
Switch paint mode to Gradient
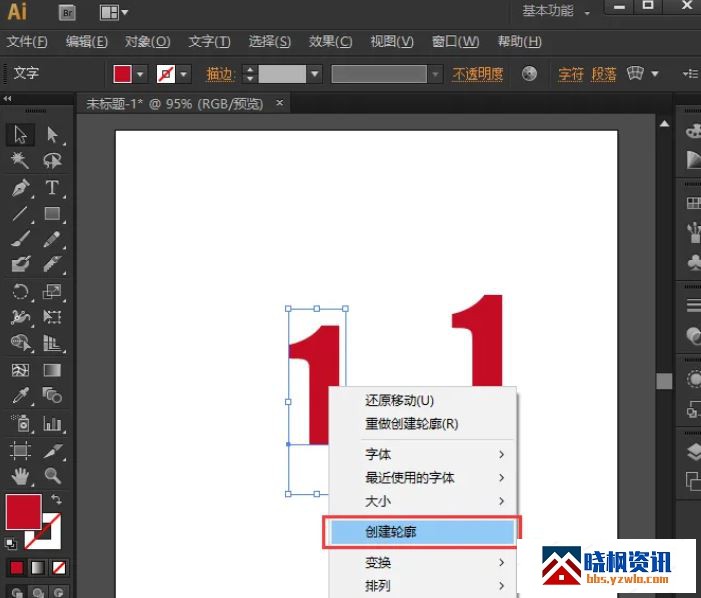pyautogui.click(x=38, y=568)
